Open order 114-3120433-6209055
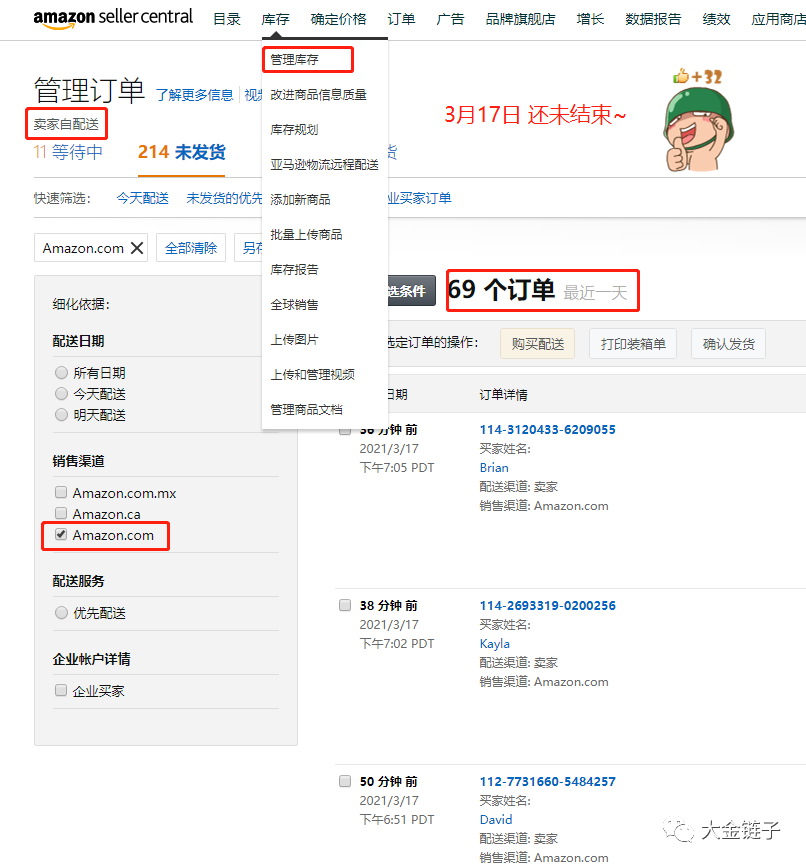Screen dimensions: 806x865 (x=547, y=430)
